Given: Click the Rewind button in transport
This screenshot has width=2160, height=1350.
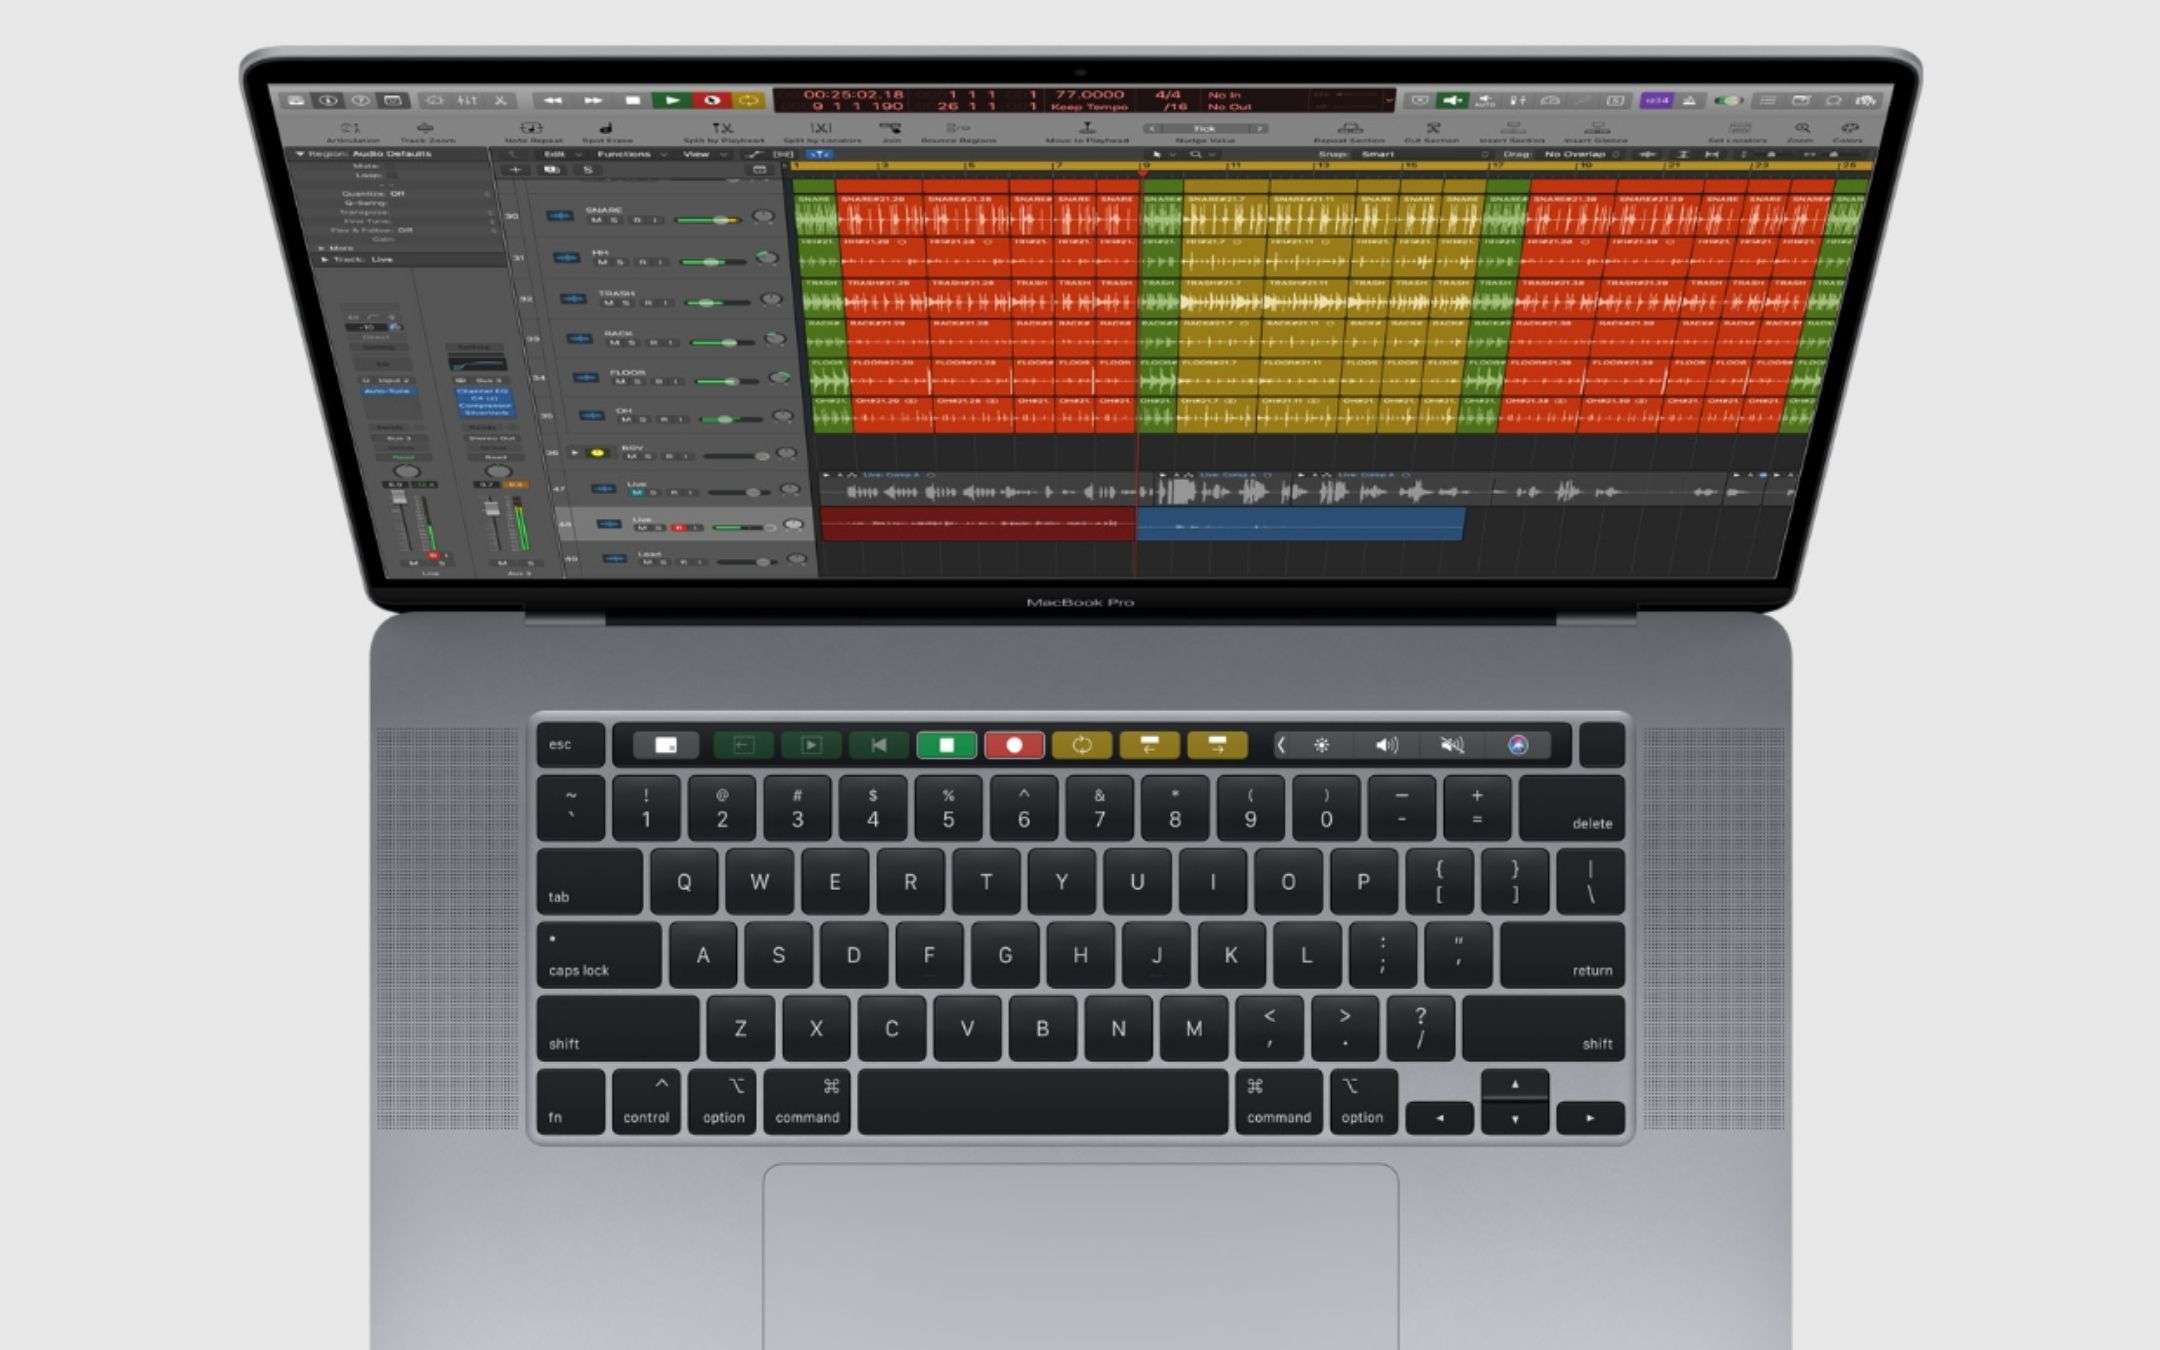Looking at the screenshot, I should pyautogui.click(x=552, y=100).
